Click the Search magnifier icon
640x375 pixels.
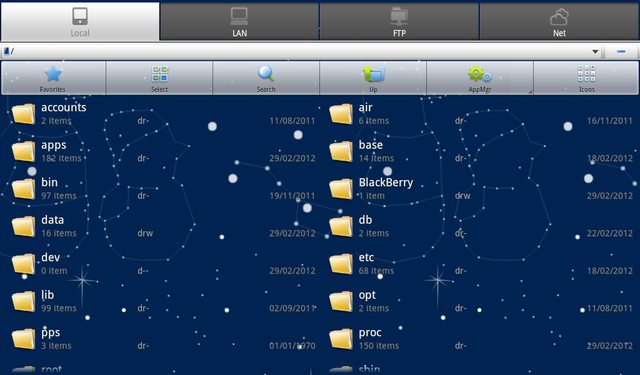pos(266,74)
